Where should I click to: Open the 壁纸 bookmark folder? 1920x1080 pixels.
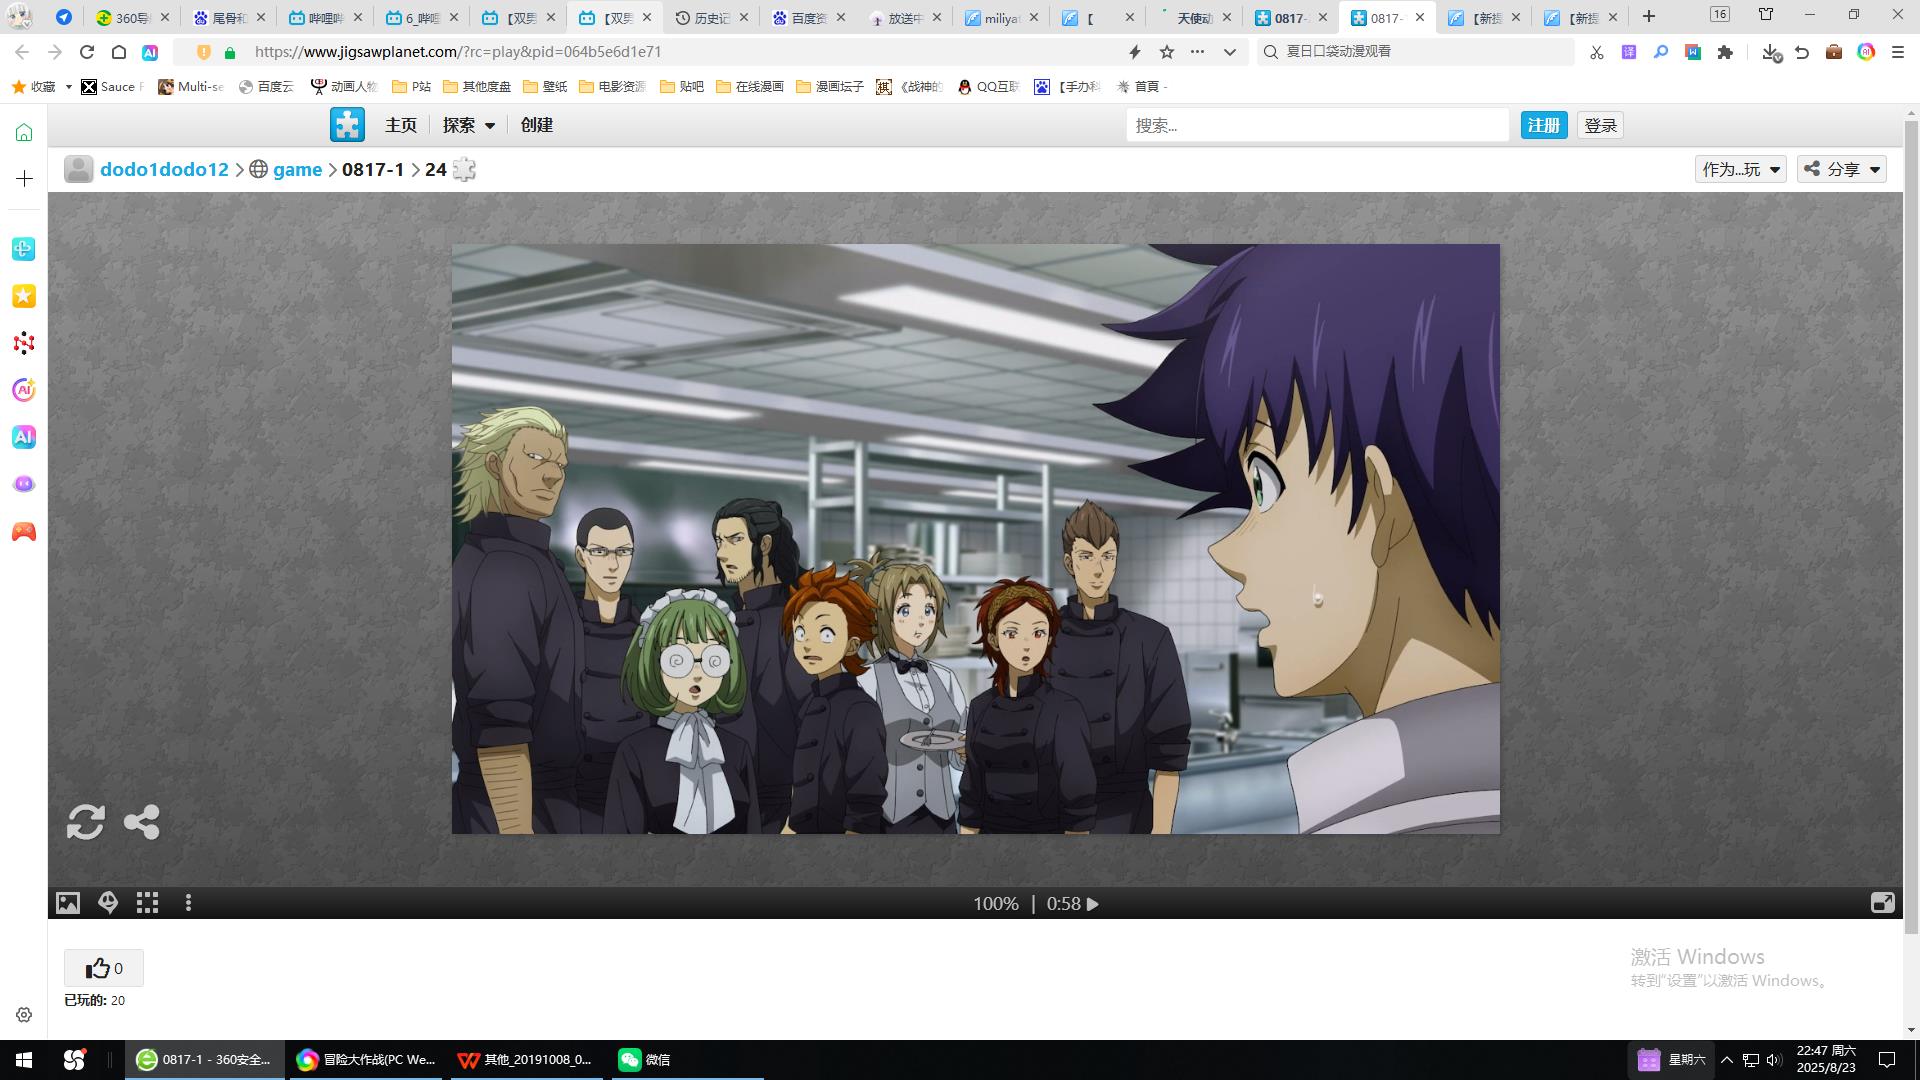point(545,87)
